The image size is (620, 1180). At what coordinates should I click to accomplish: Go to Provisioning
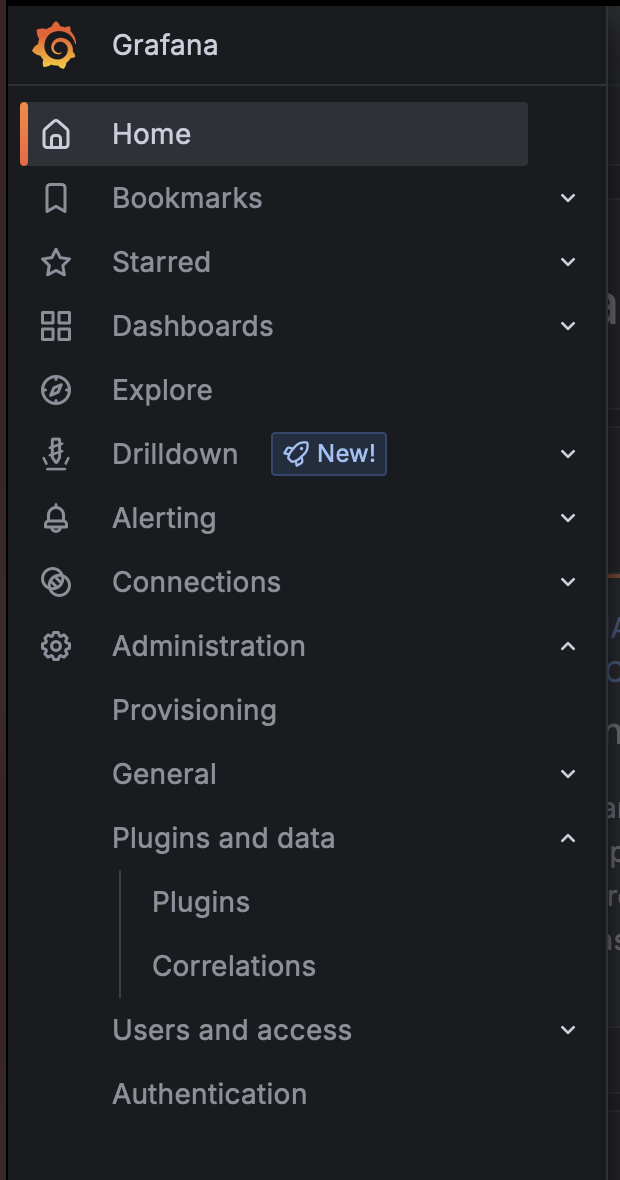pyautogui.click(x=194, y=710)
